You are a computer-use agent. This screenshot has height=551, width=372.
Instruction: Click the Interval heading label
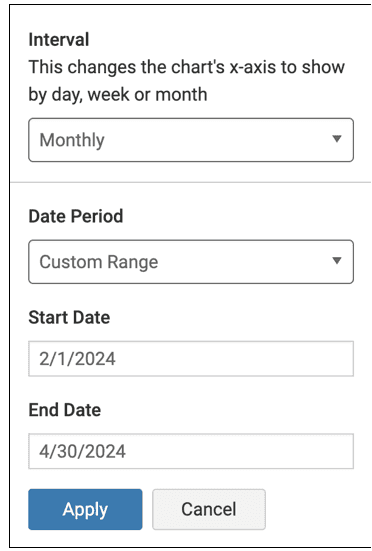(x=59, y=39)
